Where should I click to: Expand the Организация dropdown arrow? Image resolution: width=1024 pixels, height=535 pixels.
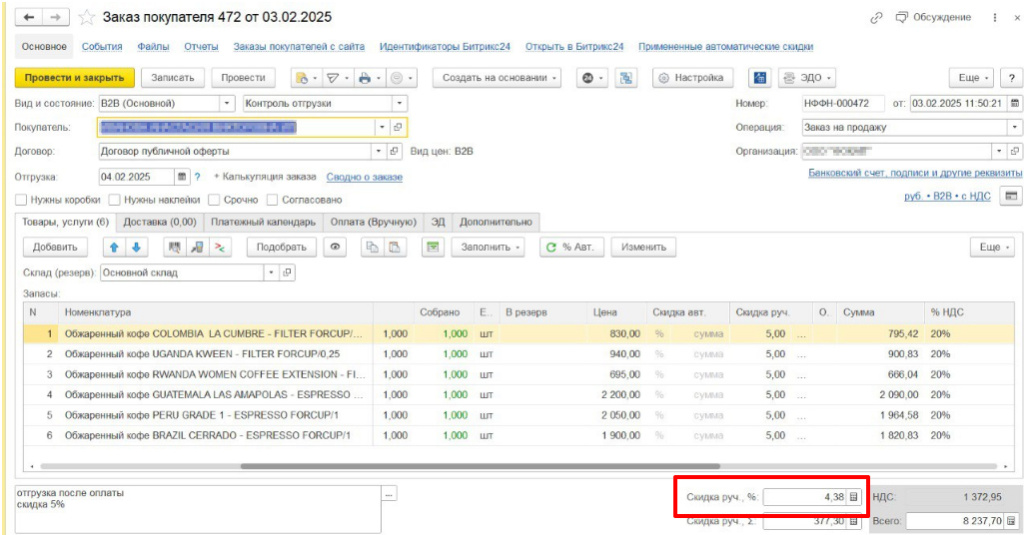999,151
